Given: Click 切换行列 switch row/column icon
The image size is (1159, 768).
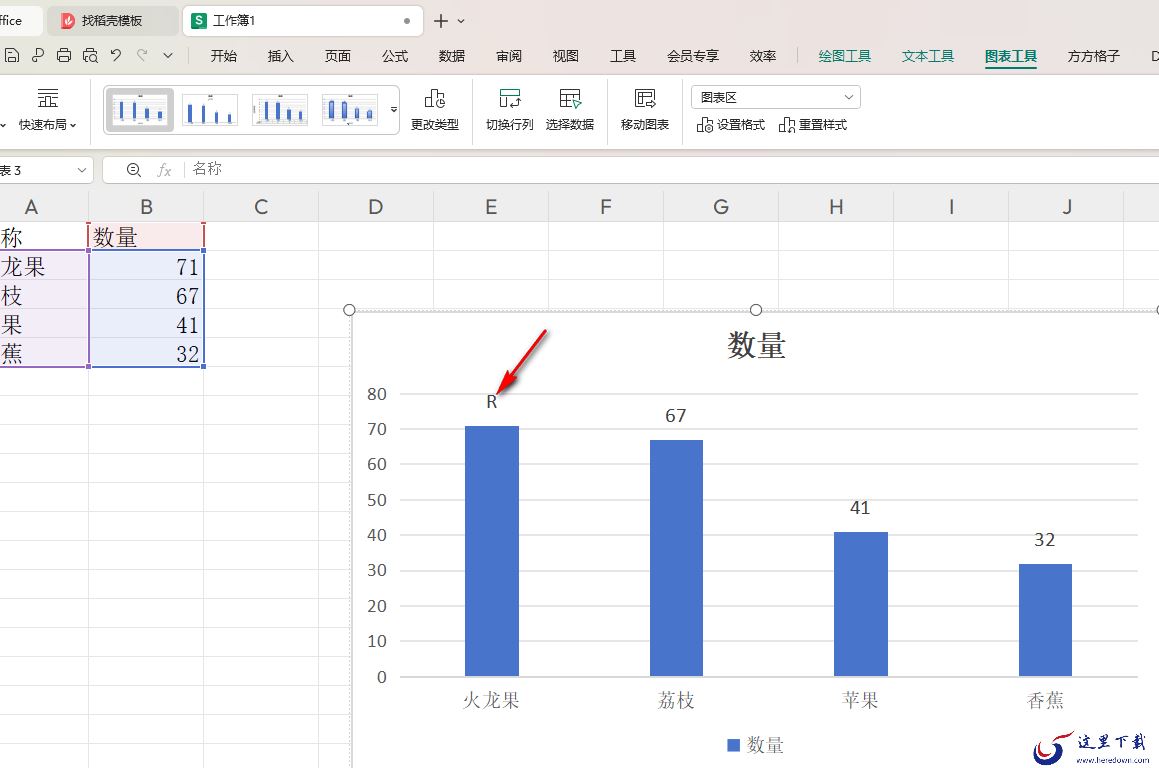Looking at the screenshot, I should tap(509, 109).
